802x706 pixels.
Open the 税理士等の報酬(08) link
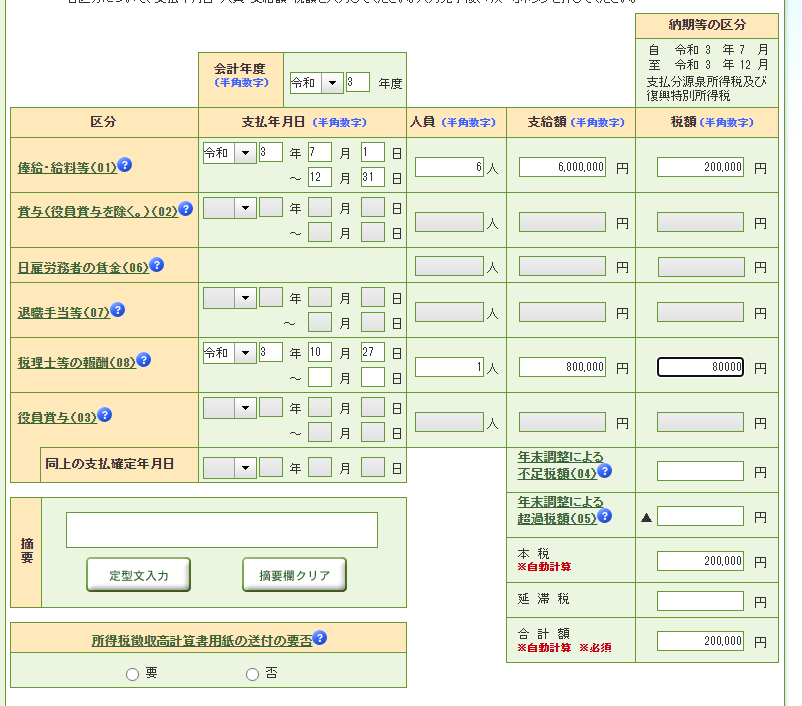click(x=76, y=363)
